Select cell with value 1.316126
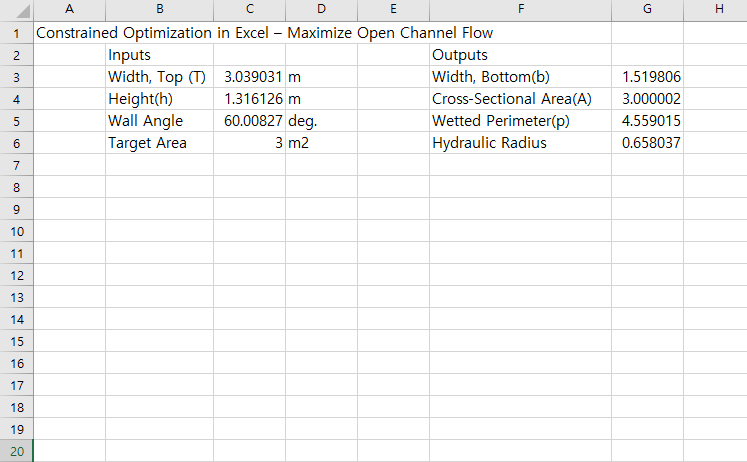Viewport: 747px width, 462px height. click(x=250, y=99)
